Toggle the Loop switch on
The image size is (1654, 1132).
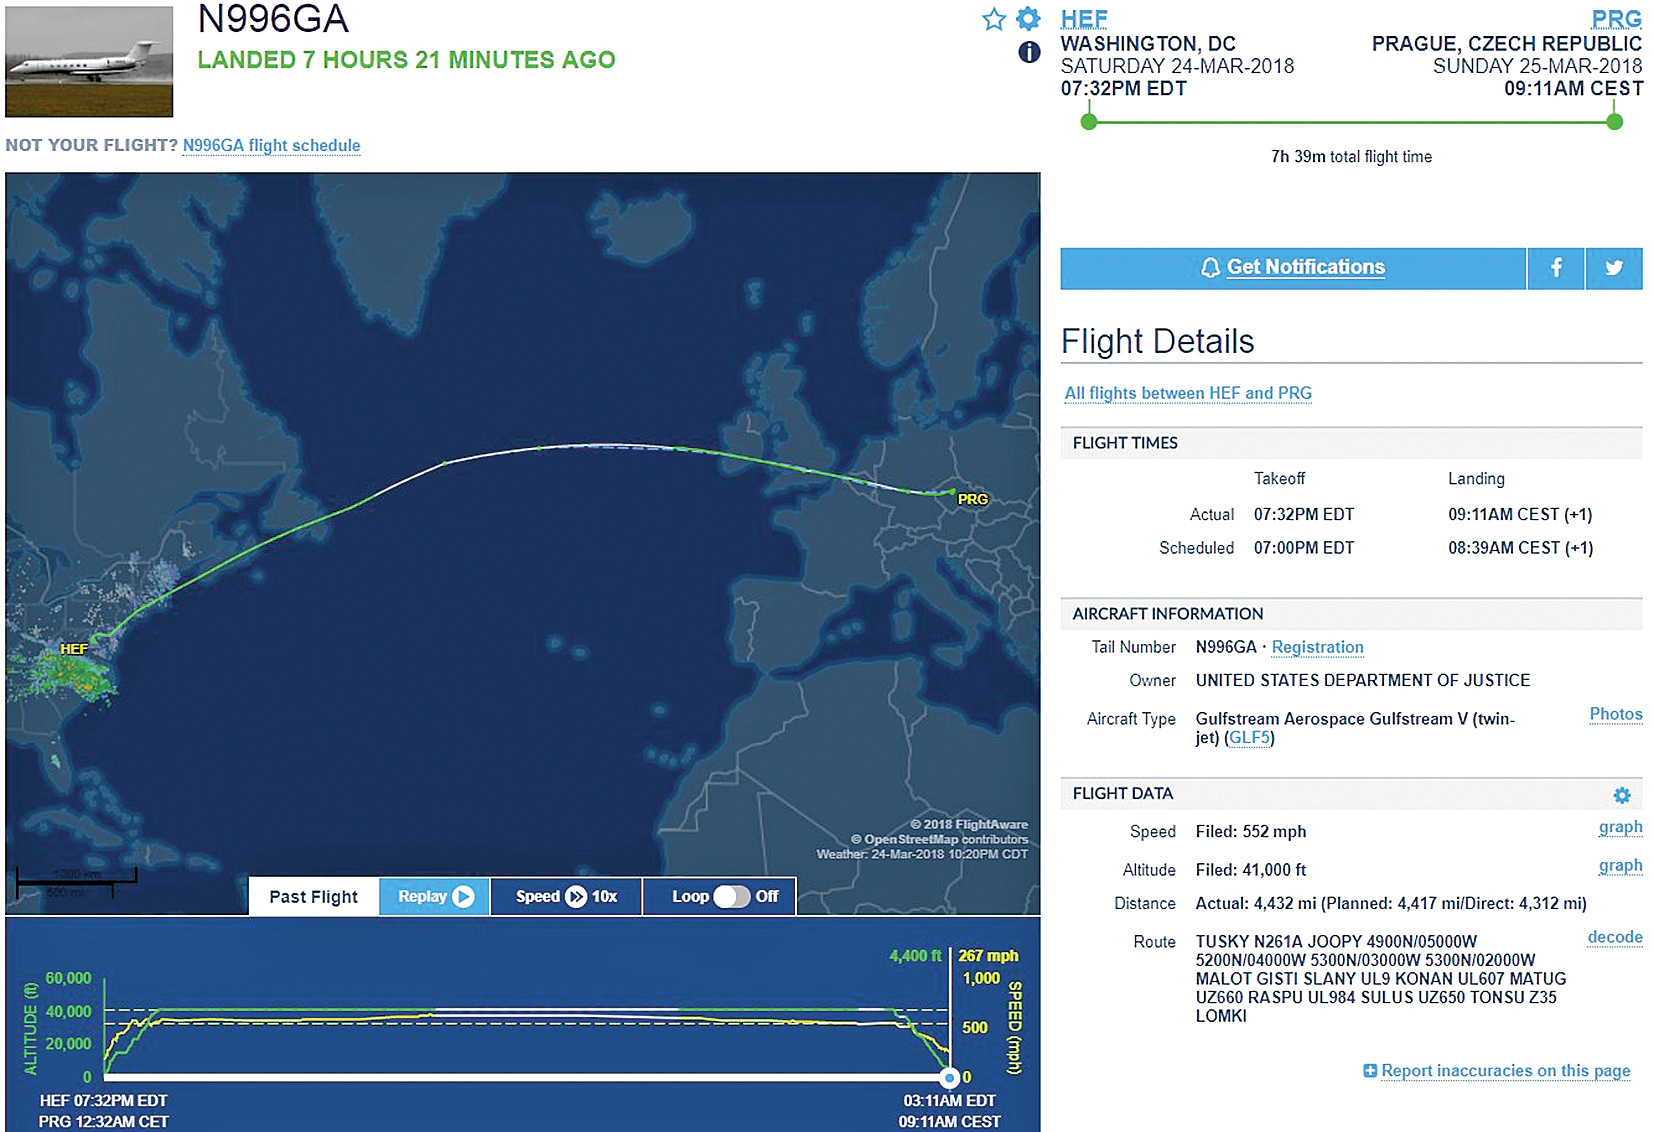[731, 897]
